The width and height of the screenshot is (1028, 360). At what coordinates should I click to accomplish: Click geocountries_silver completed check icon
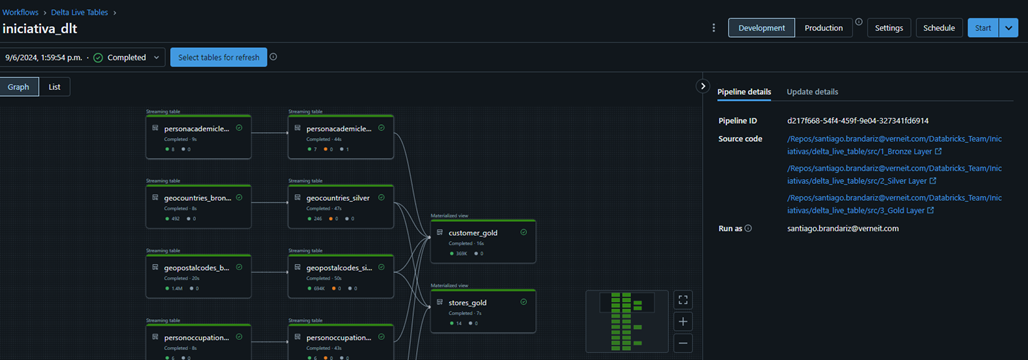[x=382, y=197]
